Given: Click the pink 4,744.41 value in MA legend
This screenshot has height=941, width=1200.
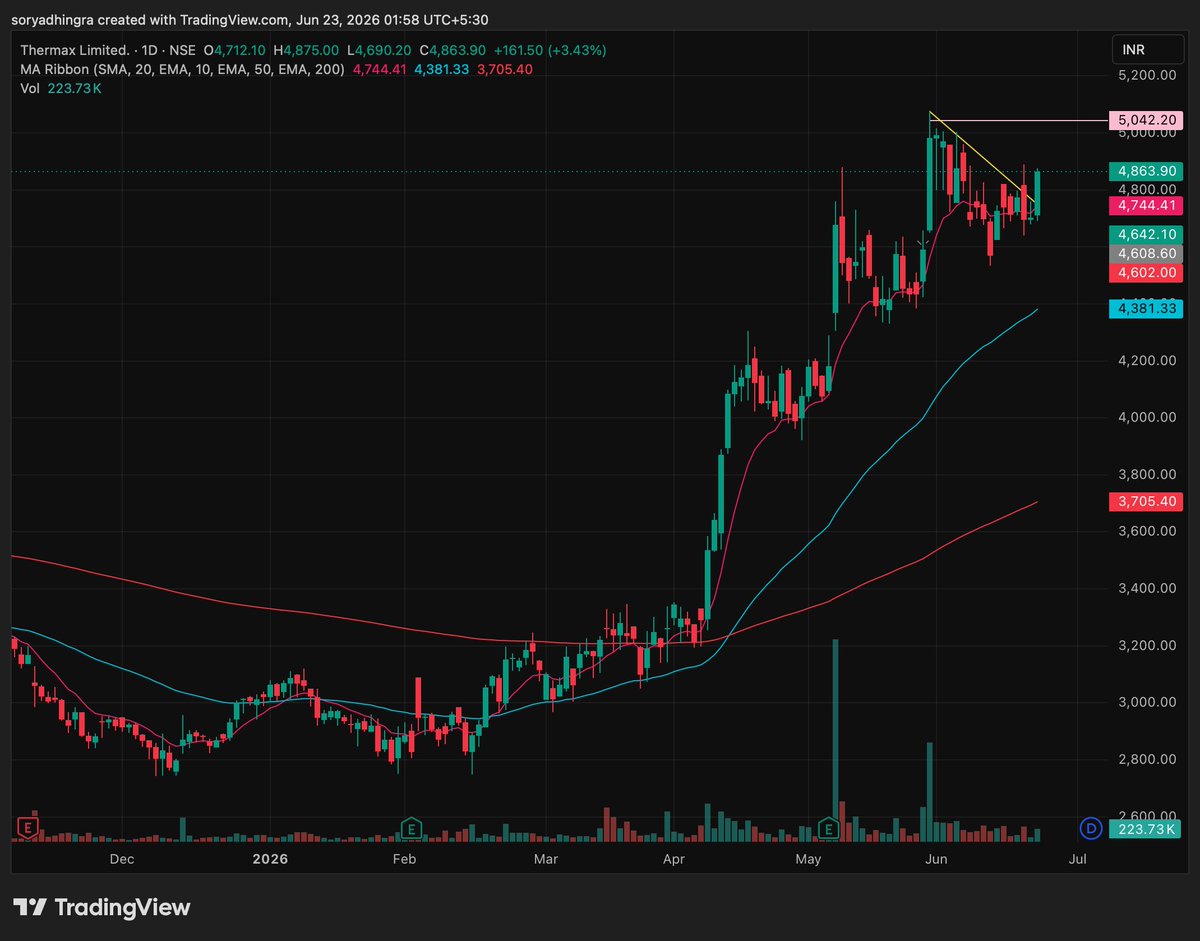Looking at the screenshot, I should [x=379, y=69].
